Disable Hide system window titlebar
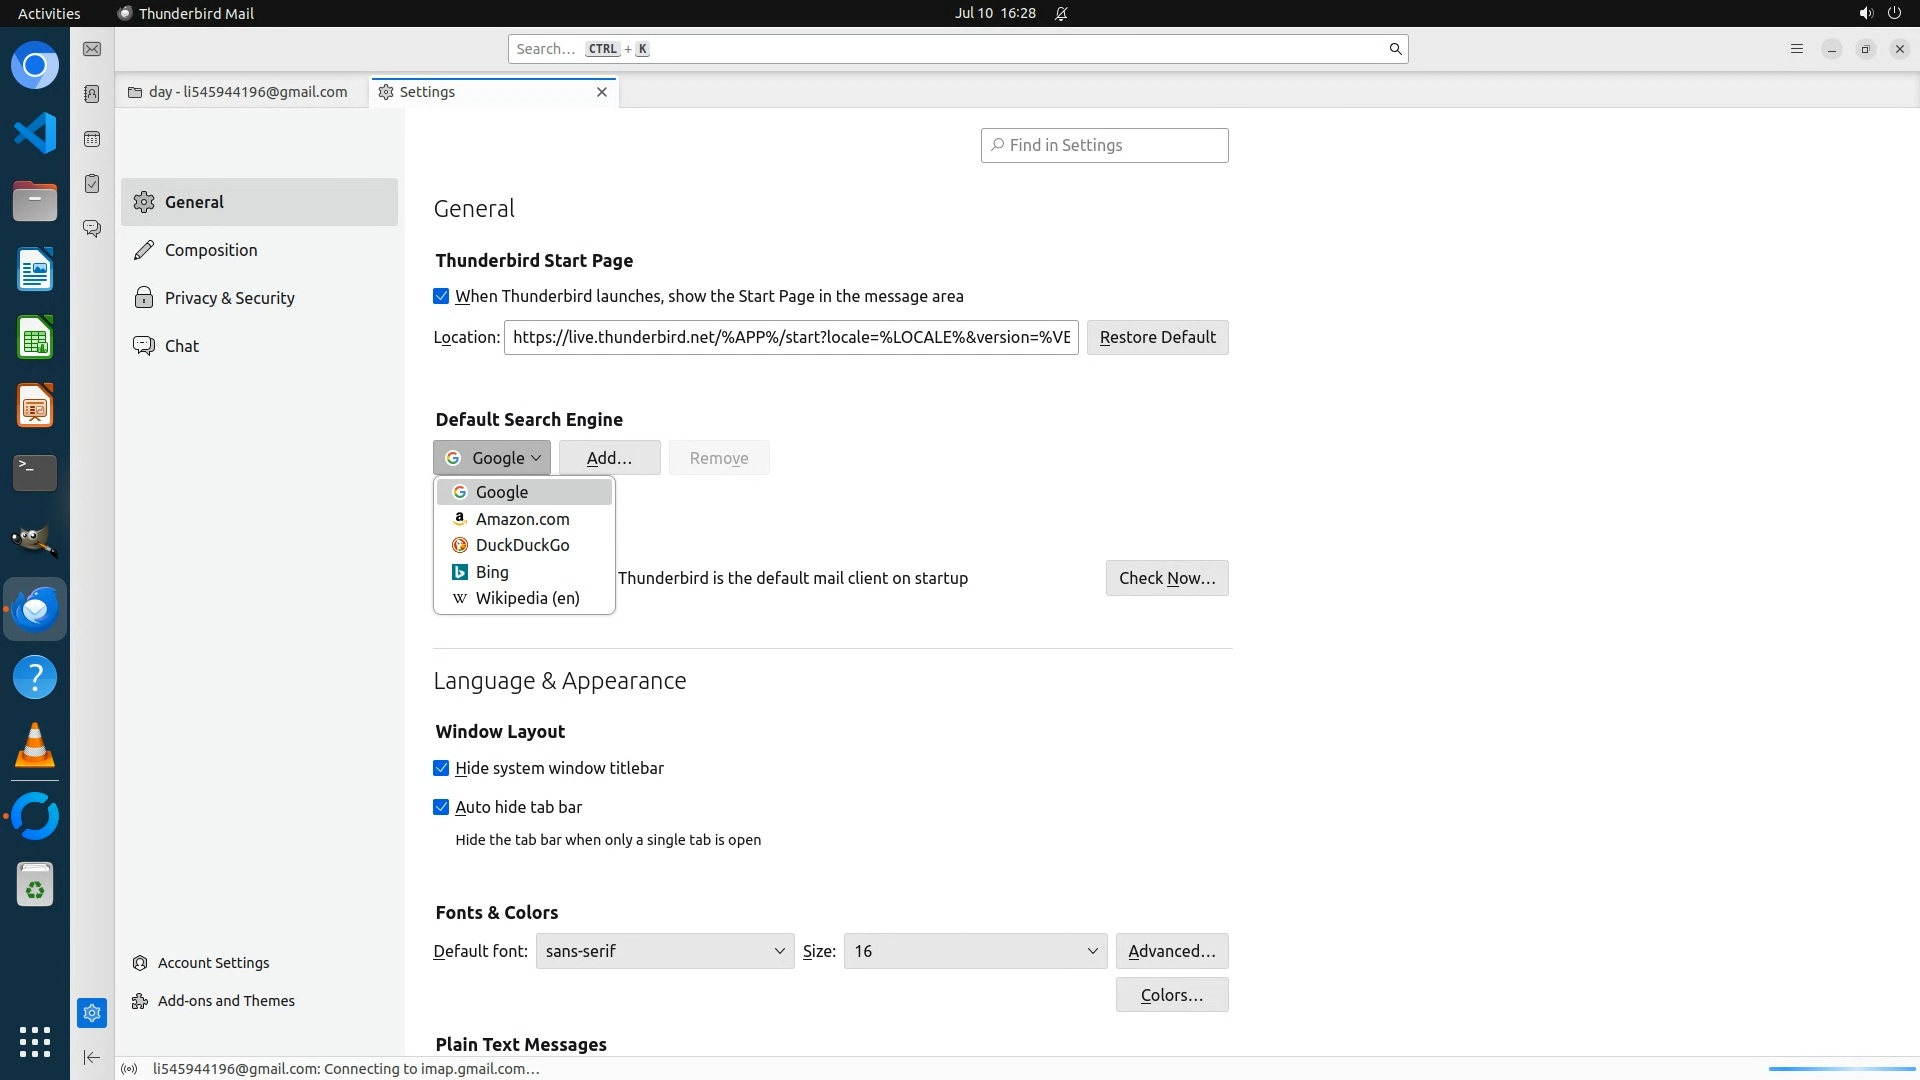 point(441,768)
